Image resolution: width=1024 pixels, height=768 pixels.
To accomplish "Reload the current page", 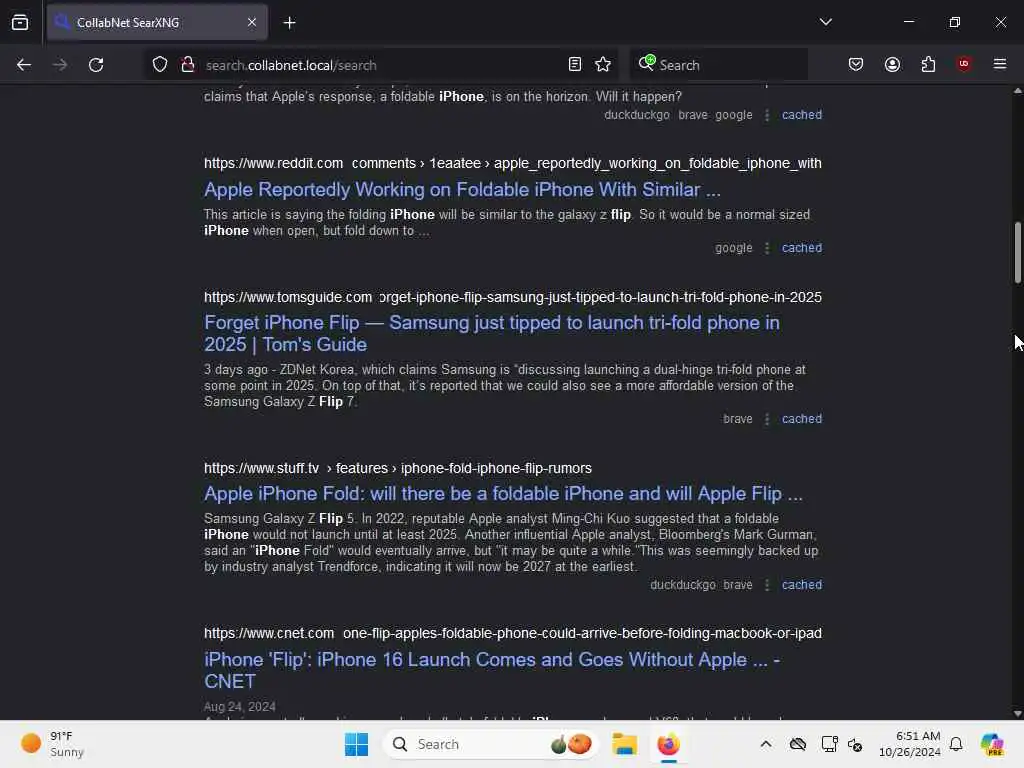I will point(96,65).
